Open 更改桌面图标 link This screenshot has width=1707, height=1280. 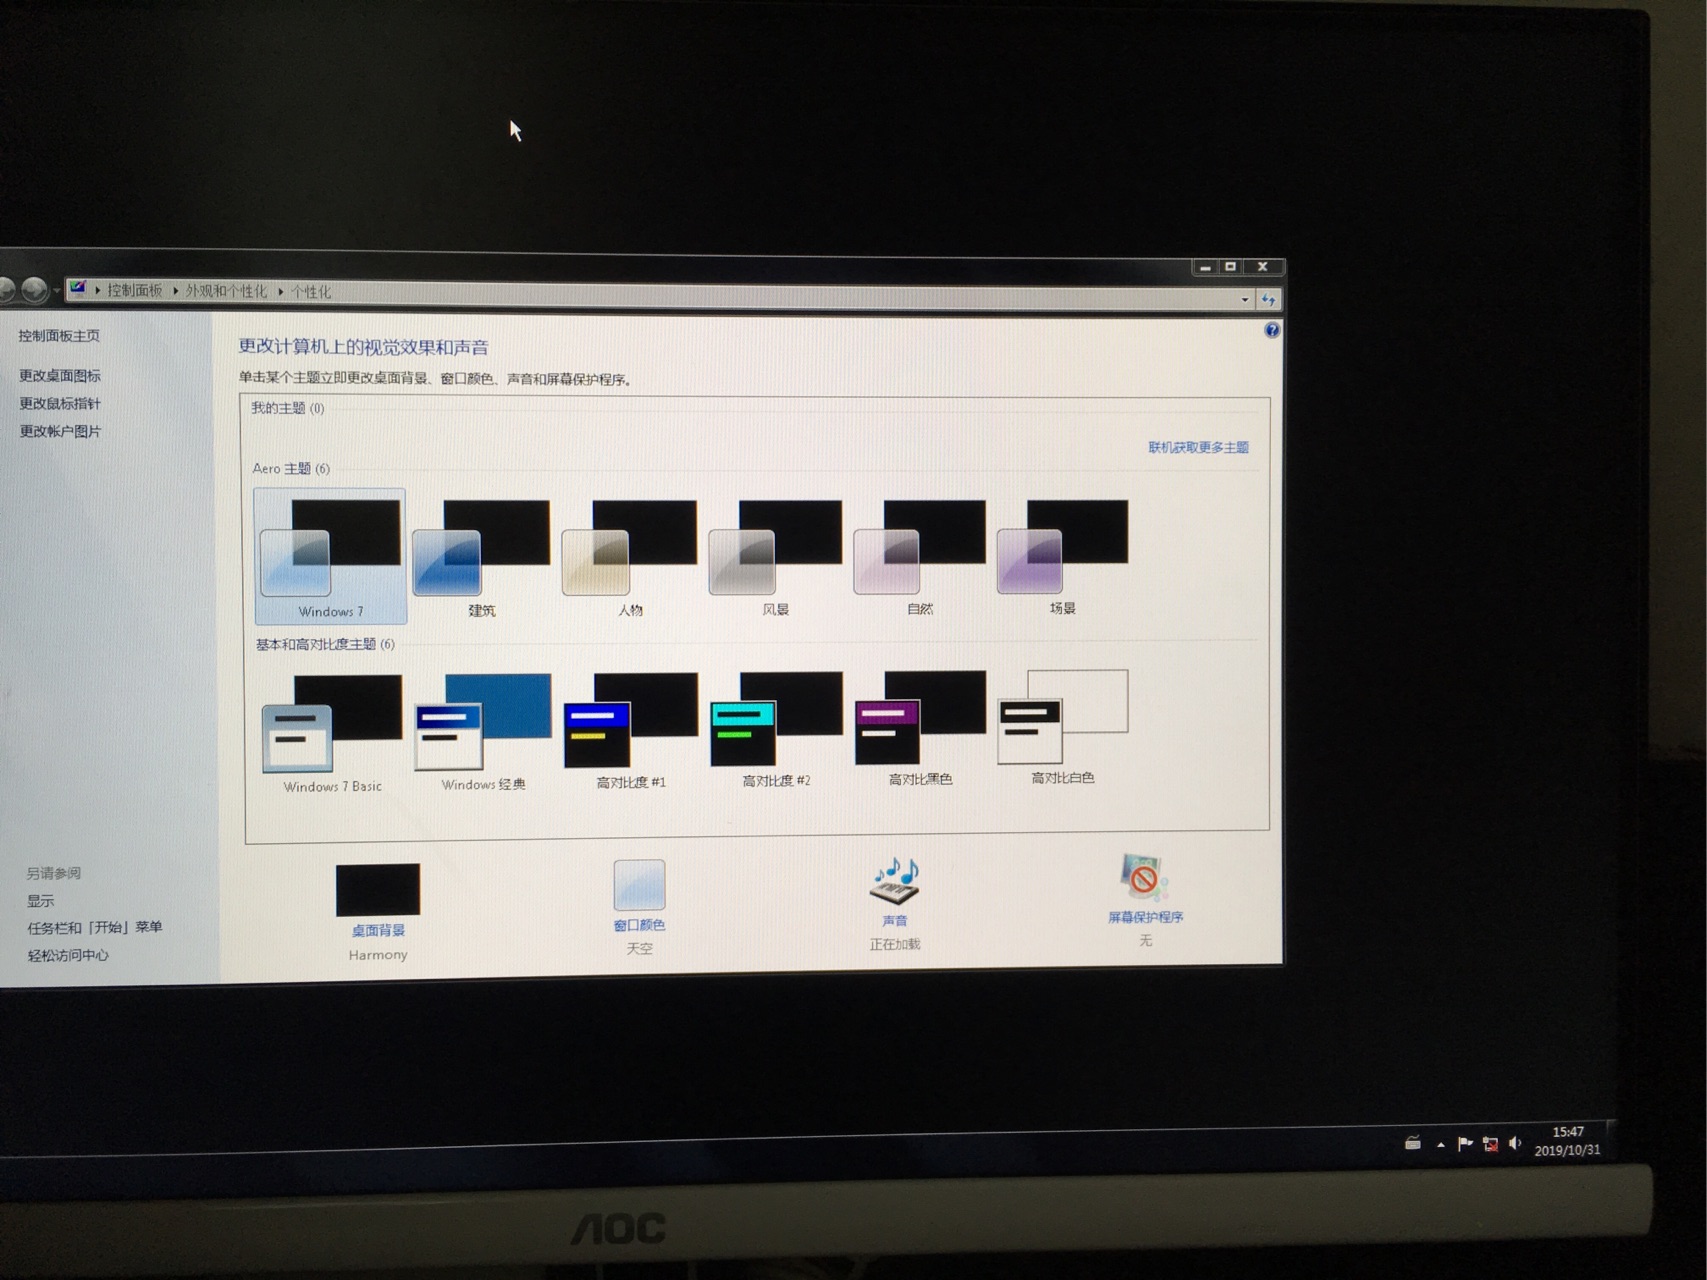click(x=60, y=376)
